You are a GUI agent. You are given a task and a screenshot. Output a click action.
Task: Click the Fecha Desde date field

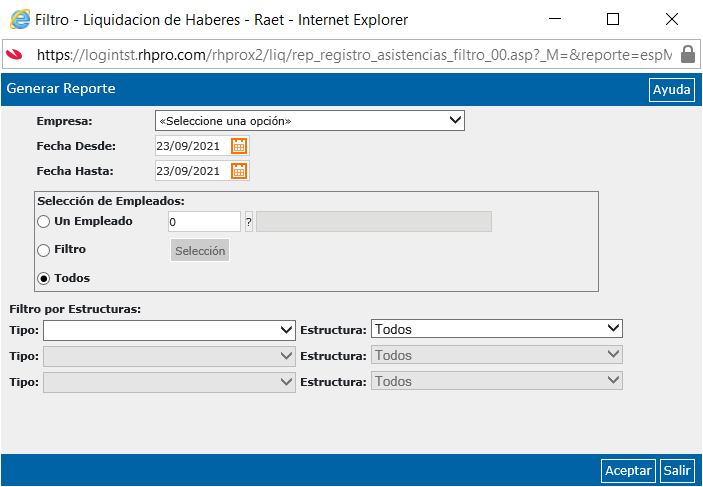click(193, 146)
